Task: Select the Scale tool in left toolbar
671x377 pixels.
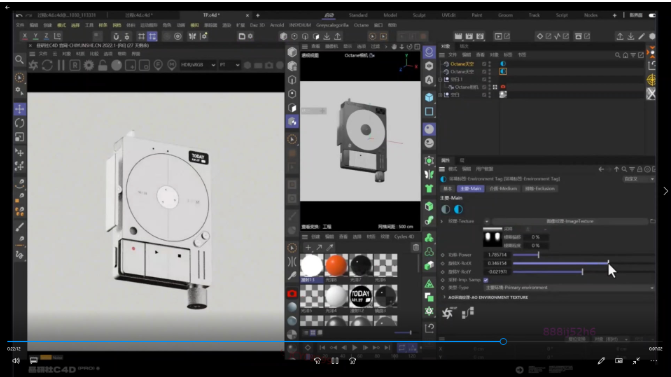Action: 20,137
